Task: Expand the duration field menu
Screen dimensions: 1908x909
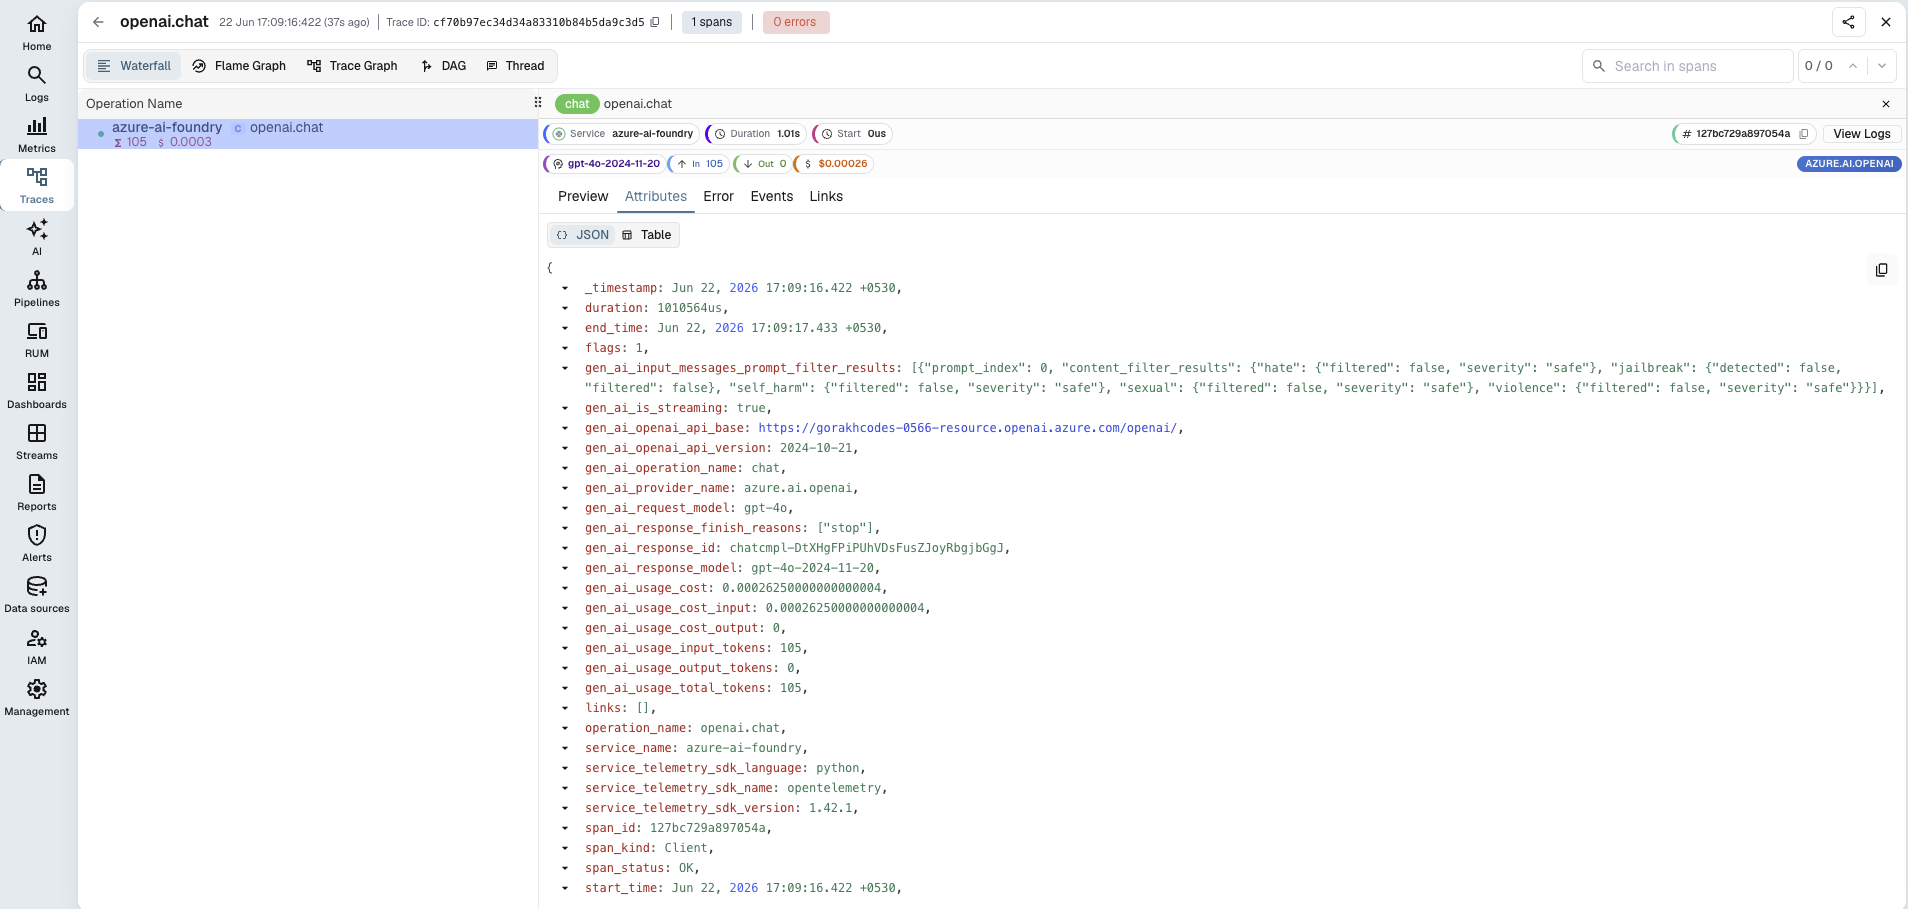Action: tap(565, 308)
